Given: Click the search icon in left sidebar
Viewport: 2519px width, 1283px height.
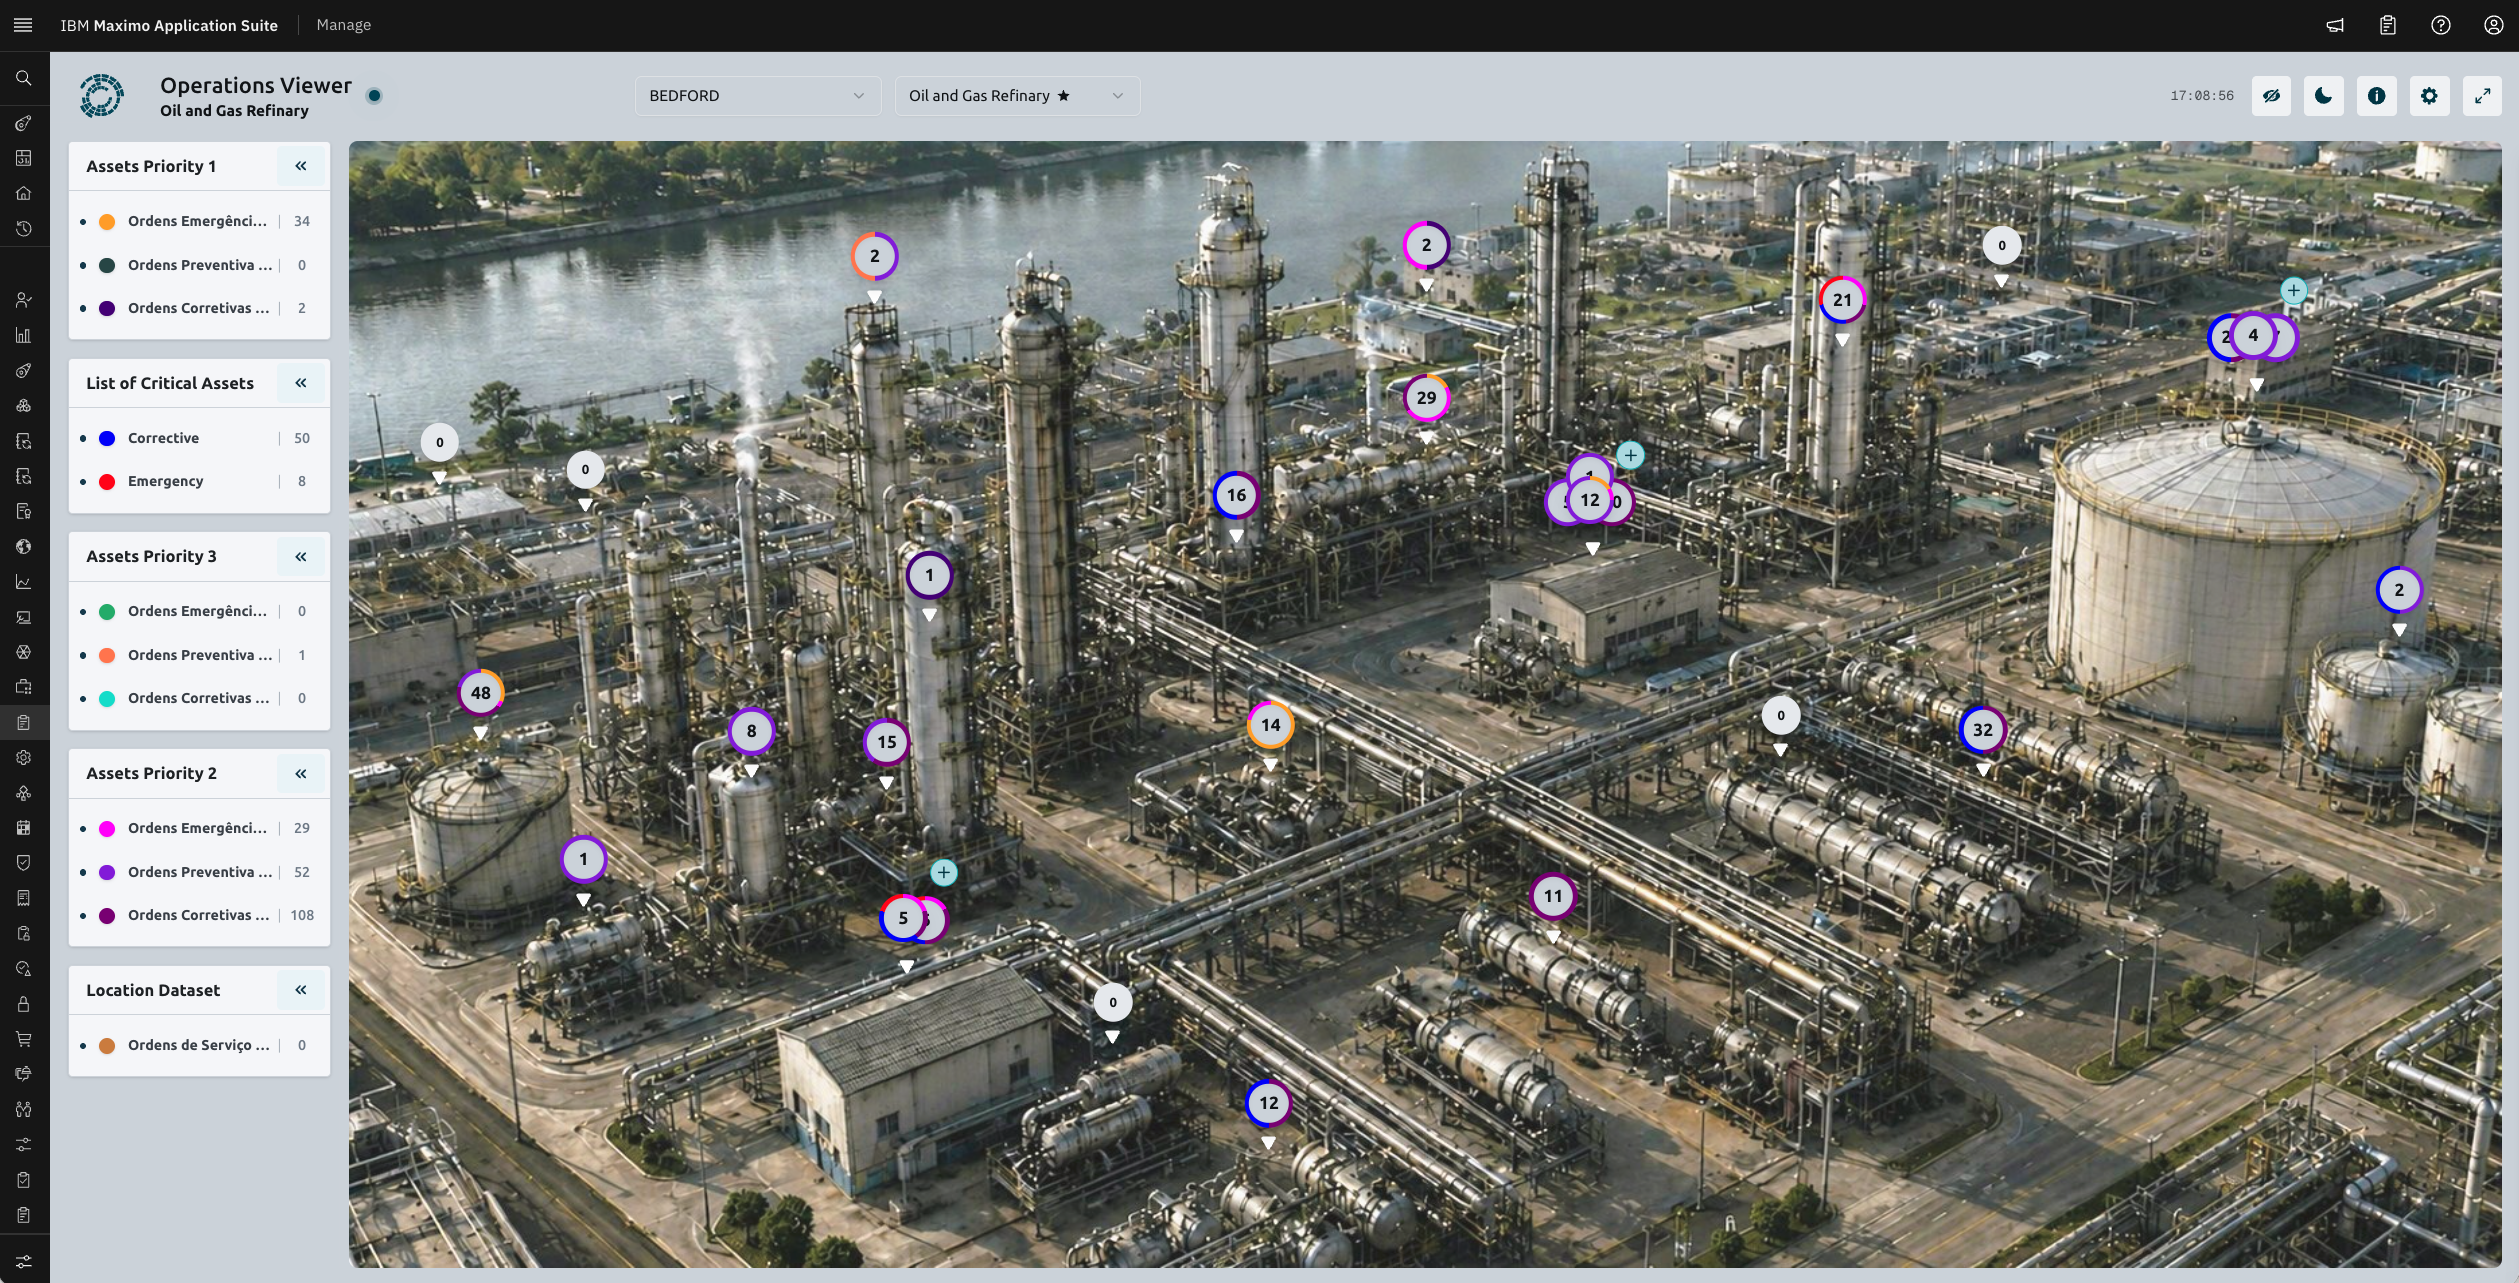Looking at the screenshot, I should 23,78.
